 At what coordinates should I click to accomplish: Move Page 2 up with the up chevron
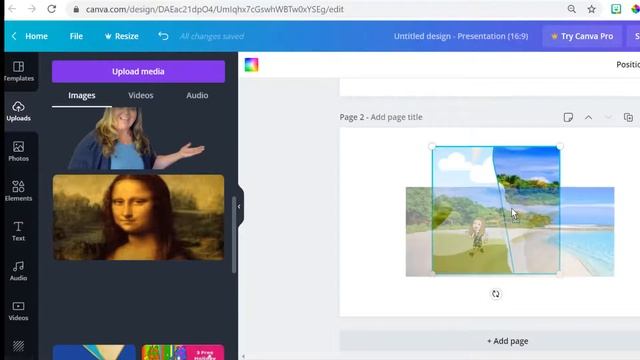click(x=588, y=118)
